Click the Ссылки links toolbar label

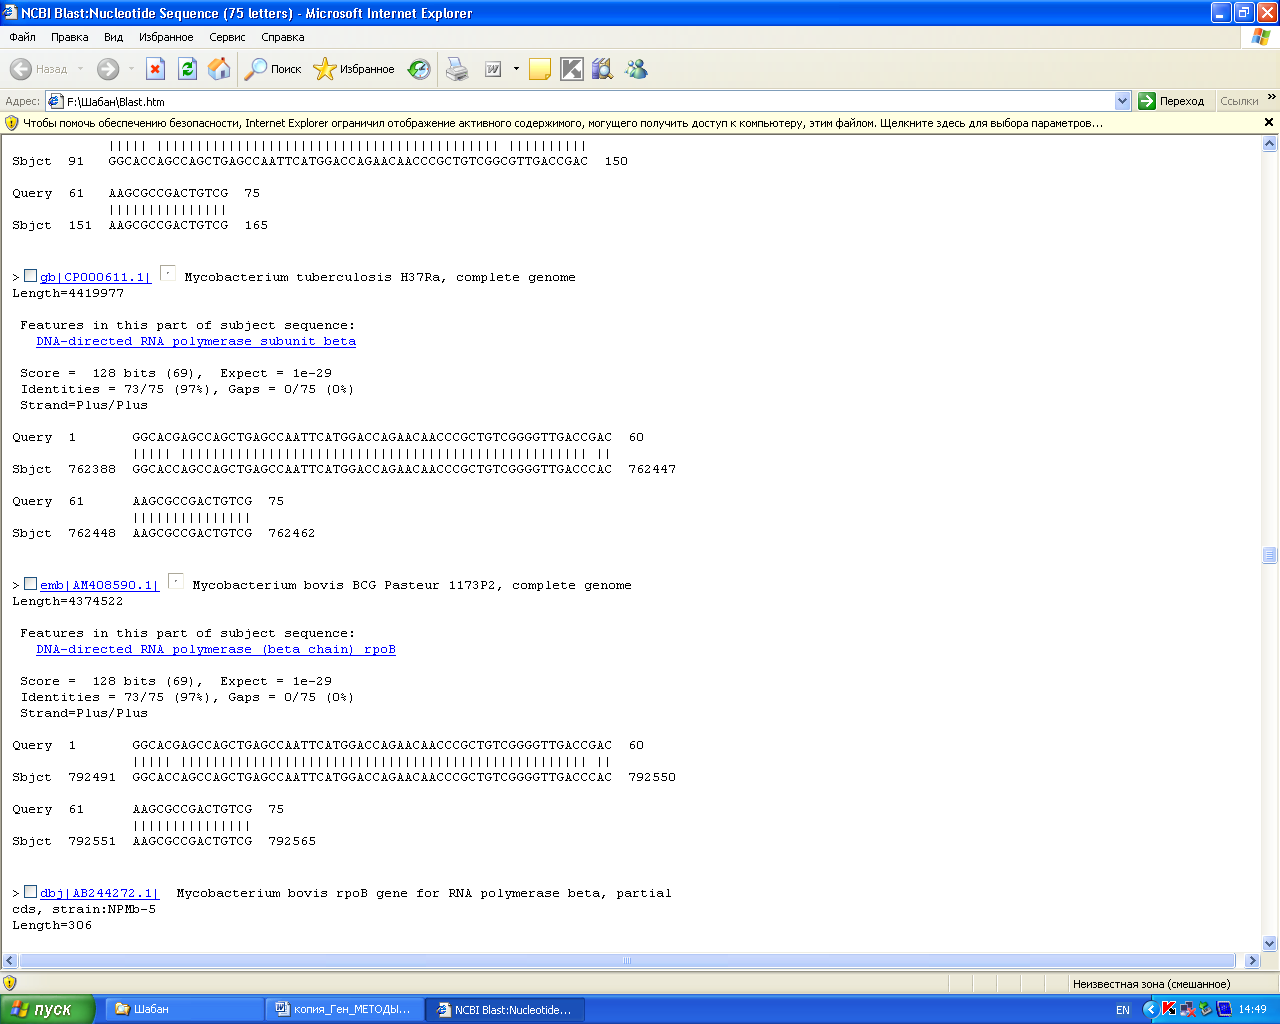click(1239, 101)
